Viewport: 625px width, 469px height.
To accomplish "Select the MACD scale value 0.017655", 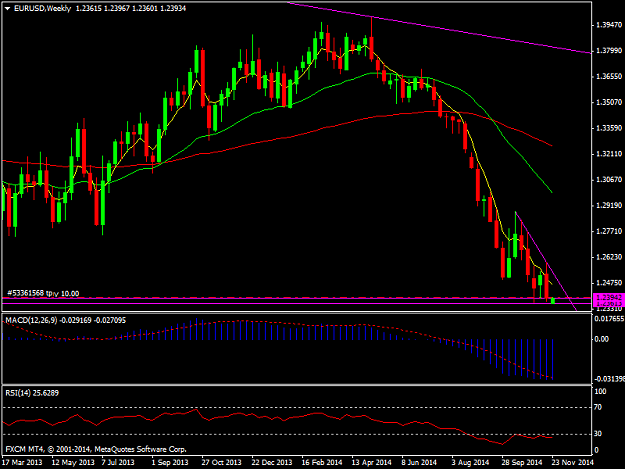I will pos(609,319).
